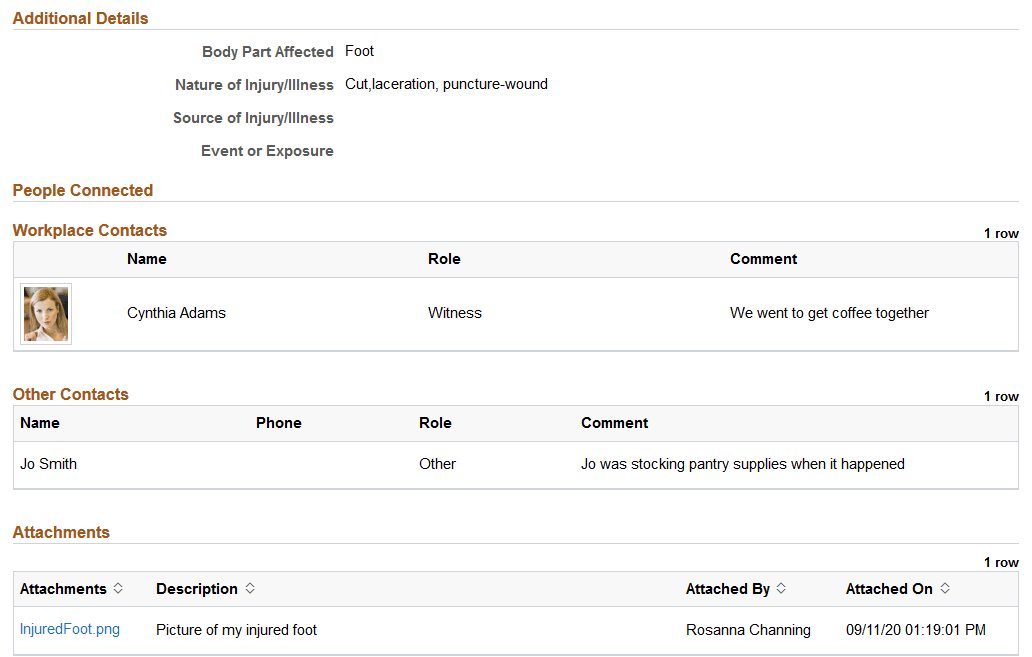Image resolution: width=1032 pixels, height=657 pixels.
Task: Click the Body Part Affected value Foot
Action: click(x=359, y=51)
